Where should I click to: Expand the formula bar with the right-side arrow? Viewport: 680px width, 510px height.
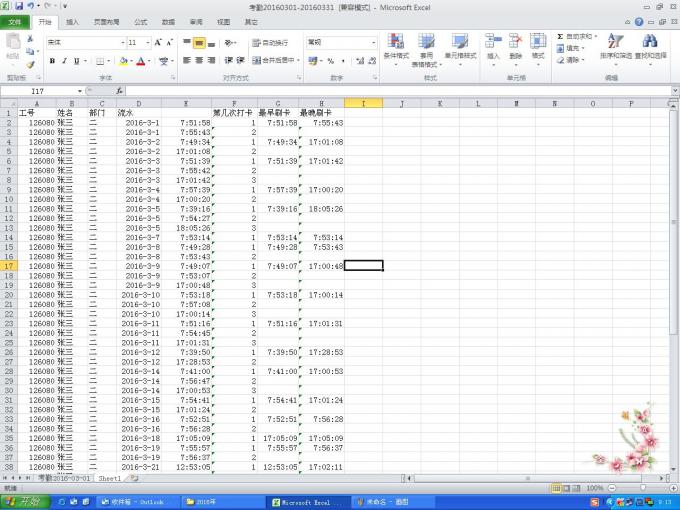675,91
